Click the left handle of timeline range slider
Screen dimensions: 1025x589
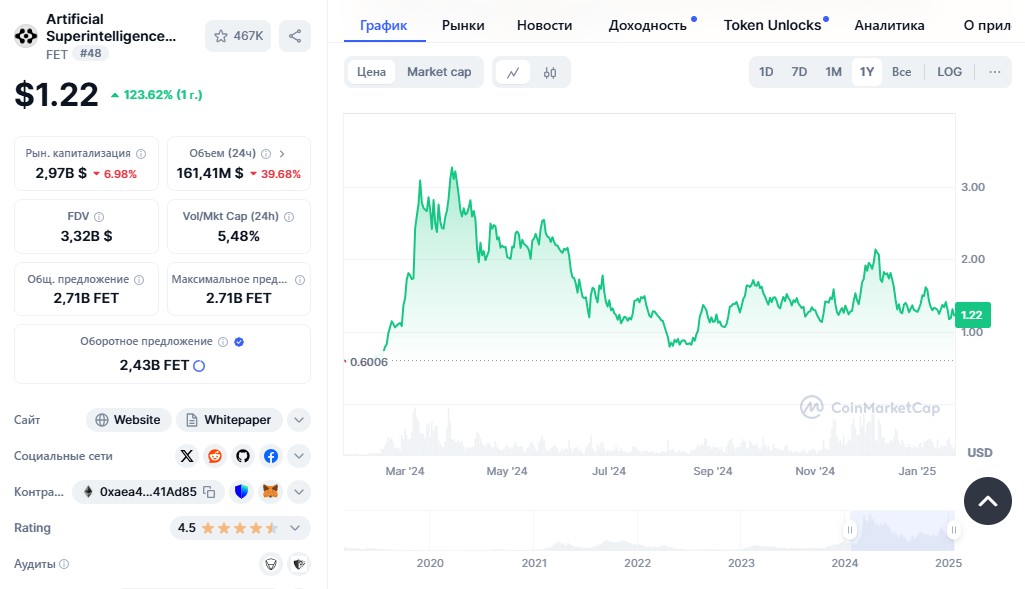click(x=850, y=530)
